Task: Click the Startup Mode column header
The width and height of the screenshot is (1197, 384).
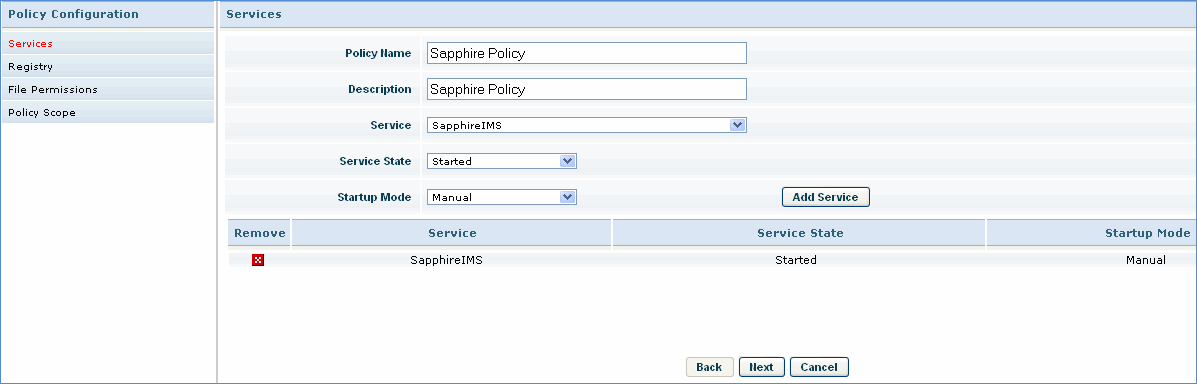Action: point(1092,233)
